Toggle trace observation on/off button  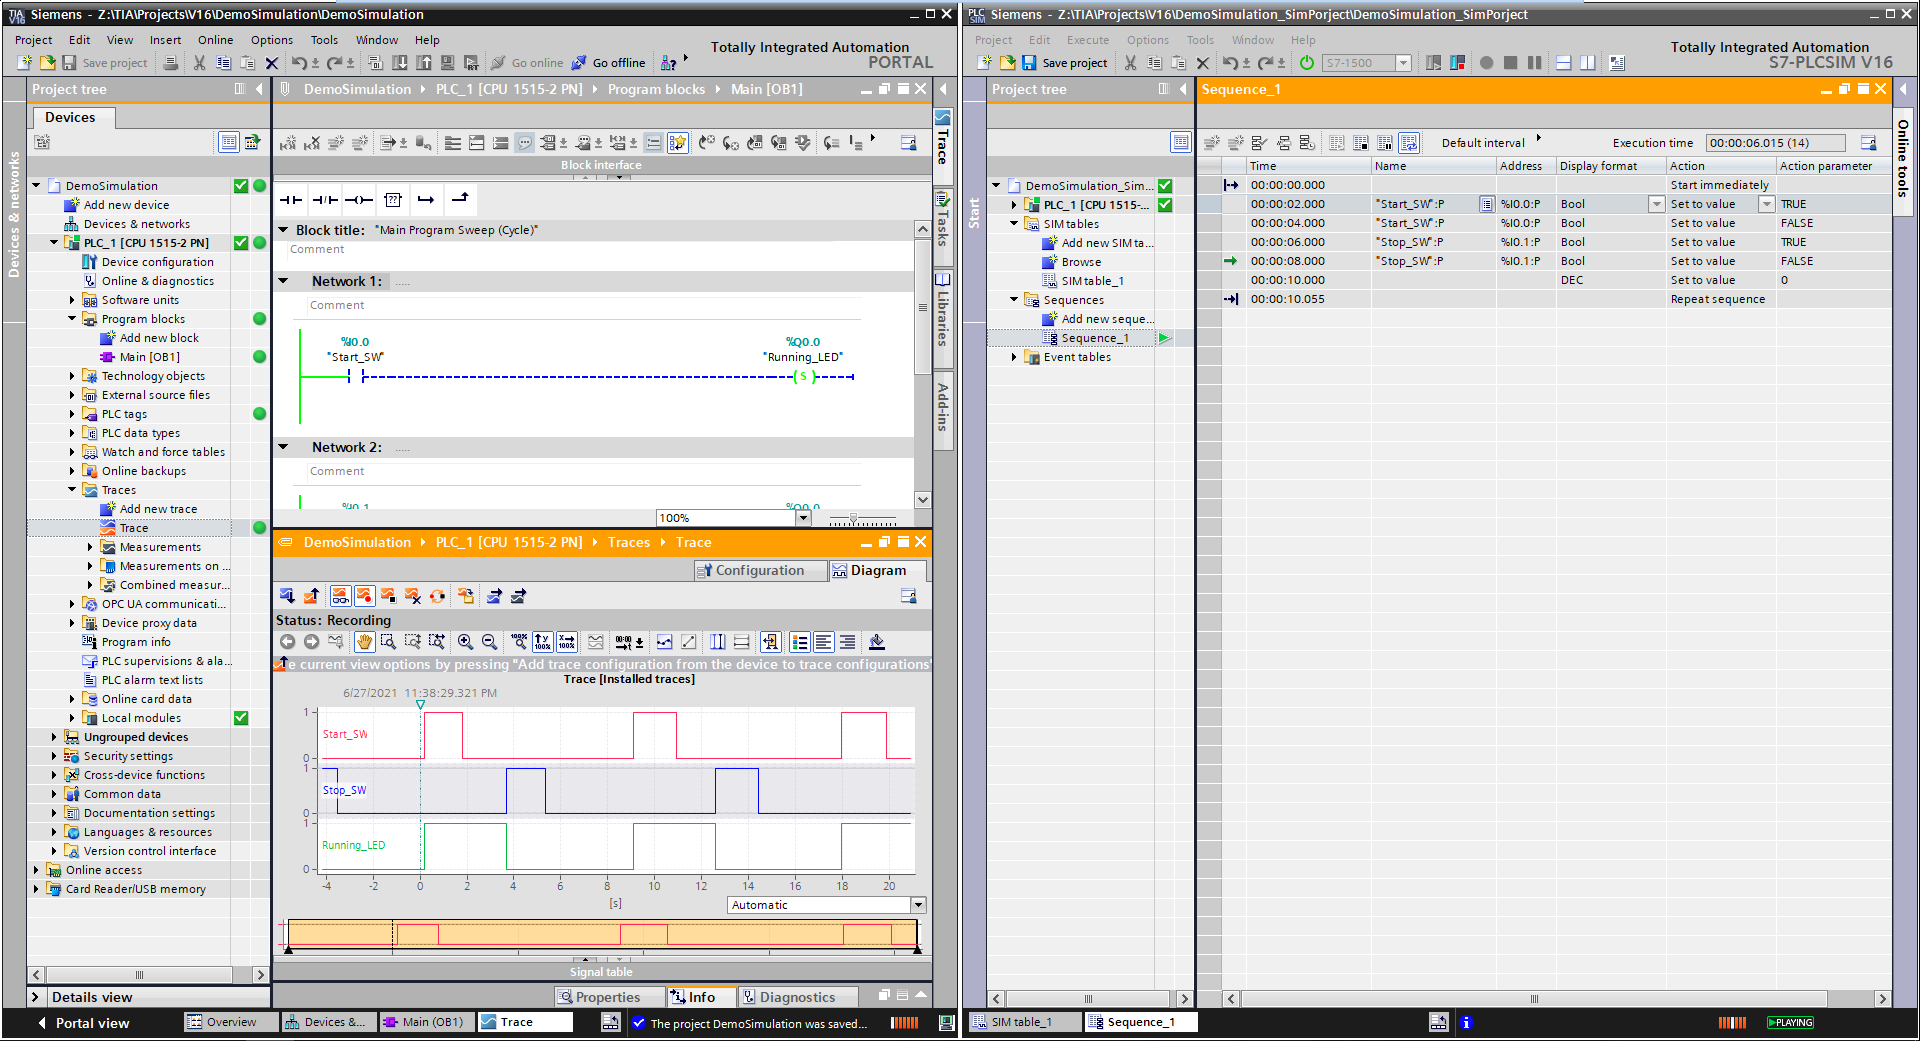(340, 596)
